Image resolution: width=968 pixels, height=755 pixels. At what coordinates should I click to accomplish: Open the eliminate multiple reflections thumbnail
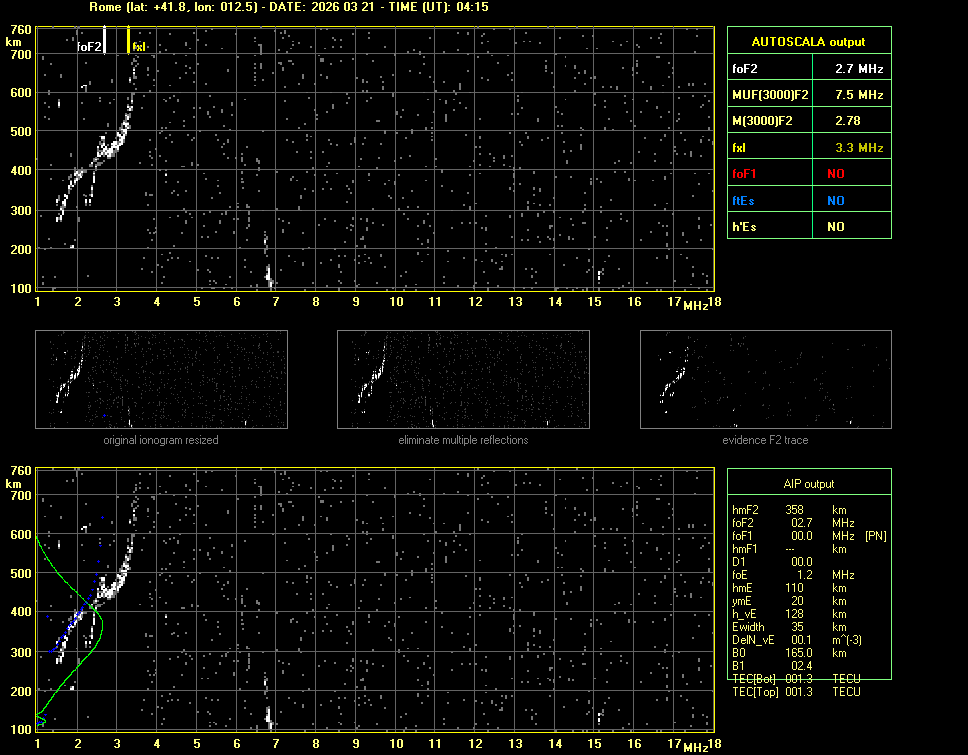[x=463, y=380]
